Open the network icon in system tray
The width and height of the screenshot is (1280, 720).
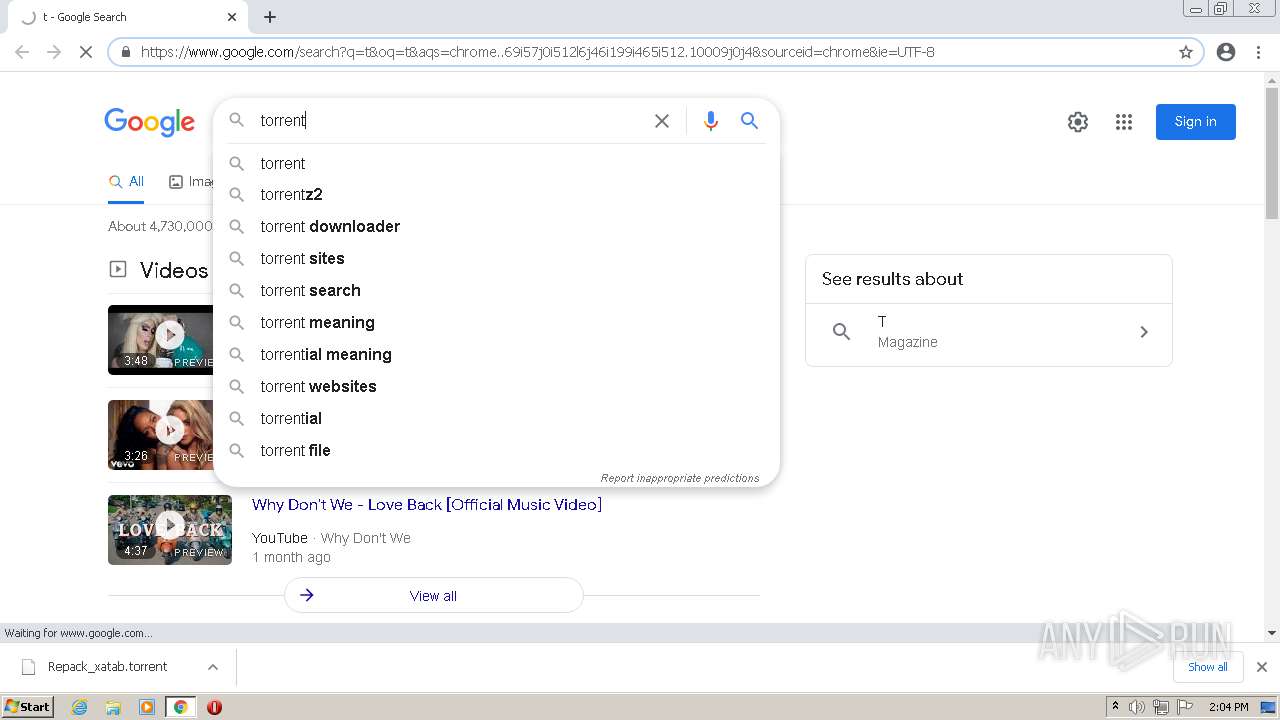[x=1160, y=707]
